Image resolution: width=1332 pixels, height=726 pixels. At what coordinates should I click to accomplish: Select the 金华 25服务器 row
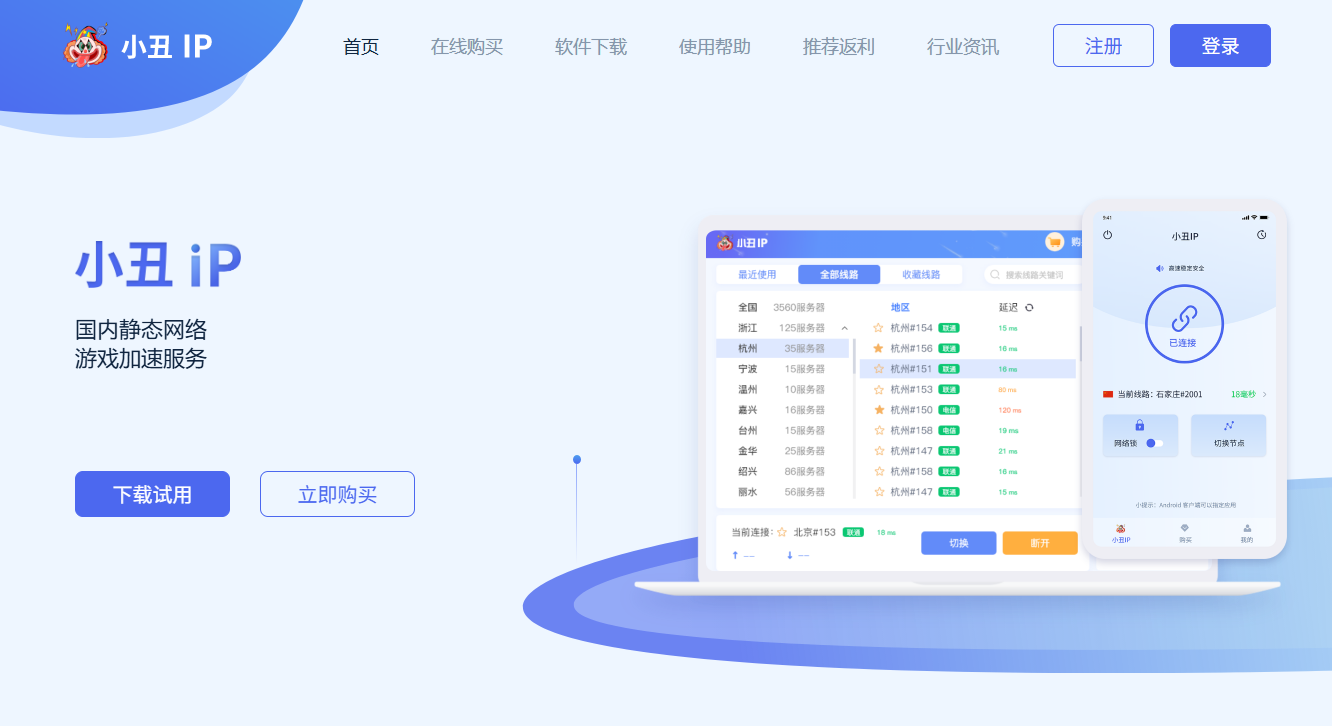(x=783, y=451)
